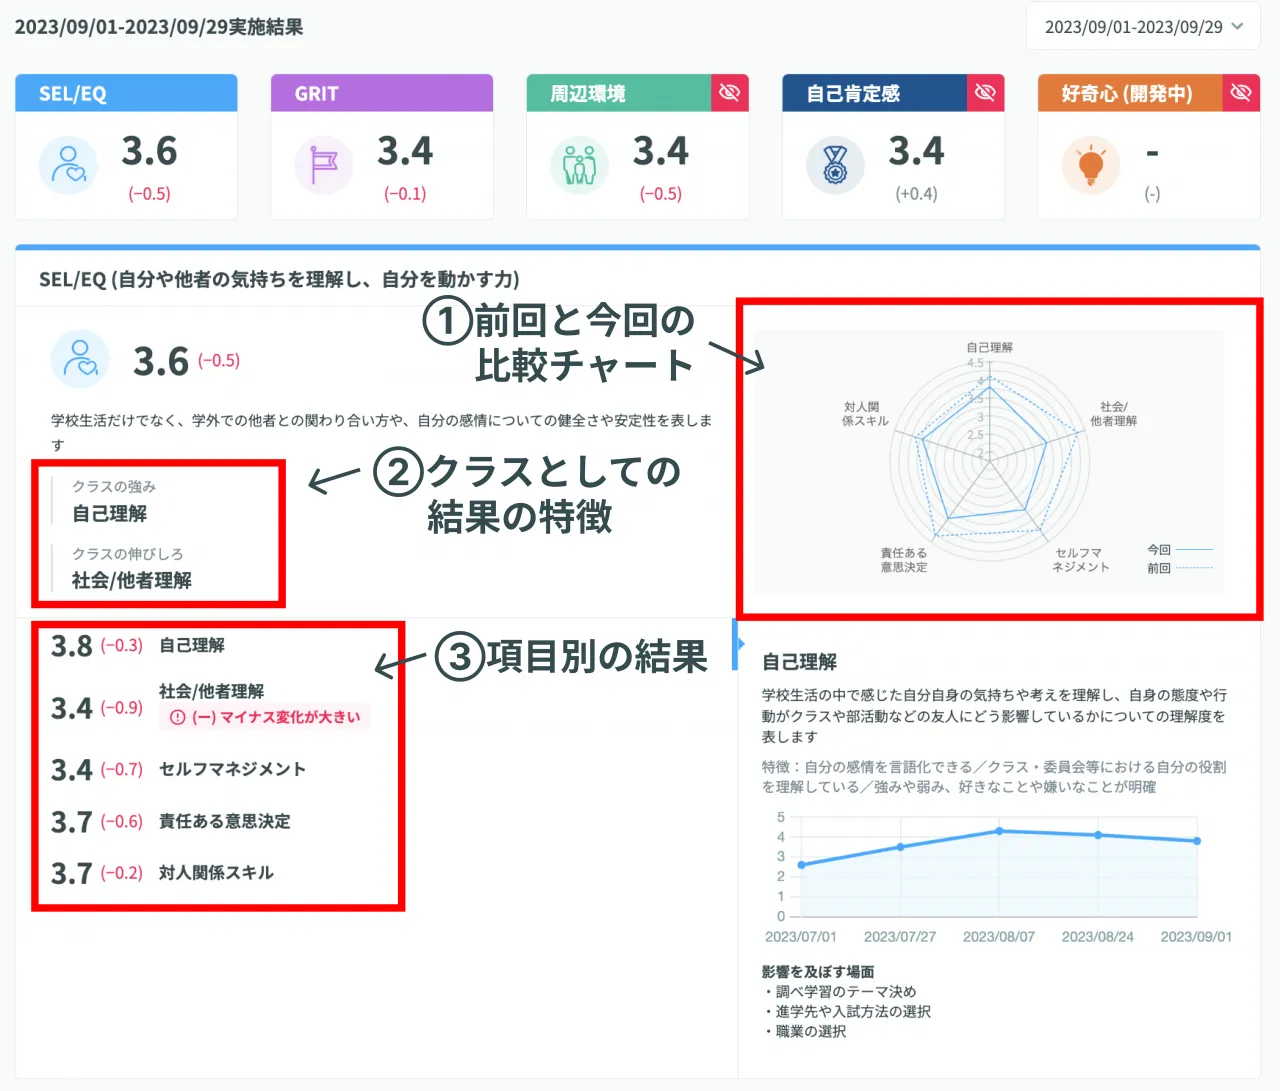Viewport: 1280px width, 1091px height.
Task: Toggle visibility eye on 周辺環境 card
Action: (x=730, y=93)
